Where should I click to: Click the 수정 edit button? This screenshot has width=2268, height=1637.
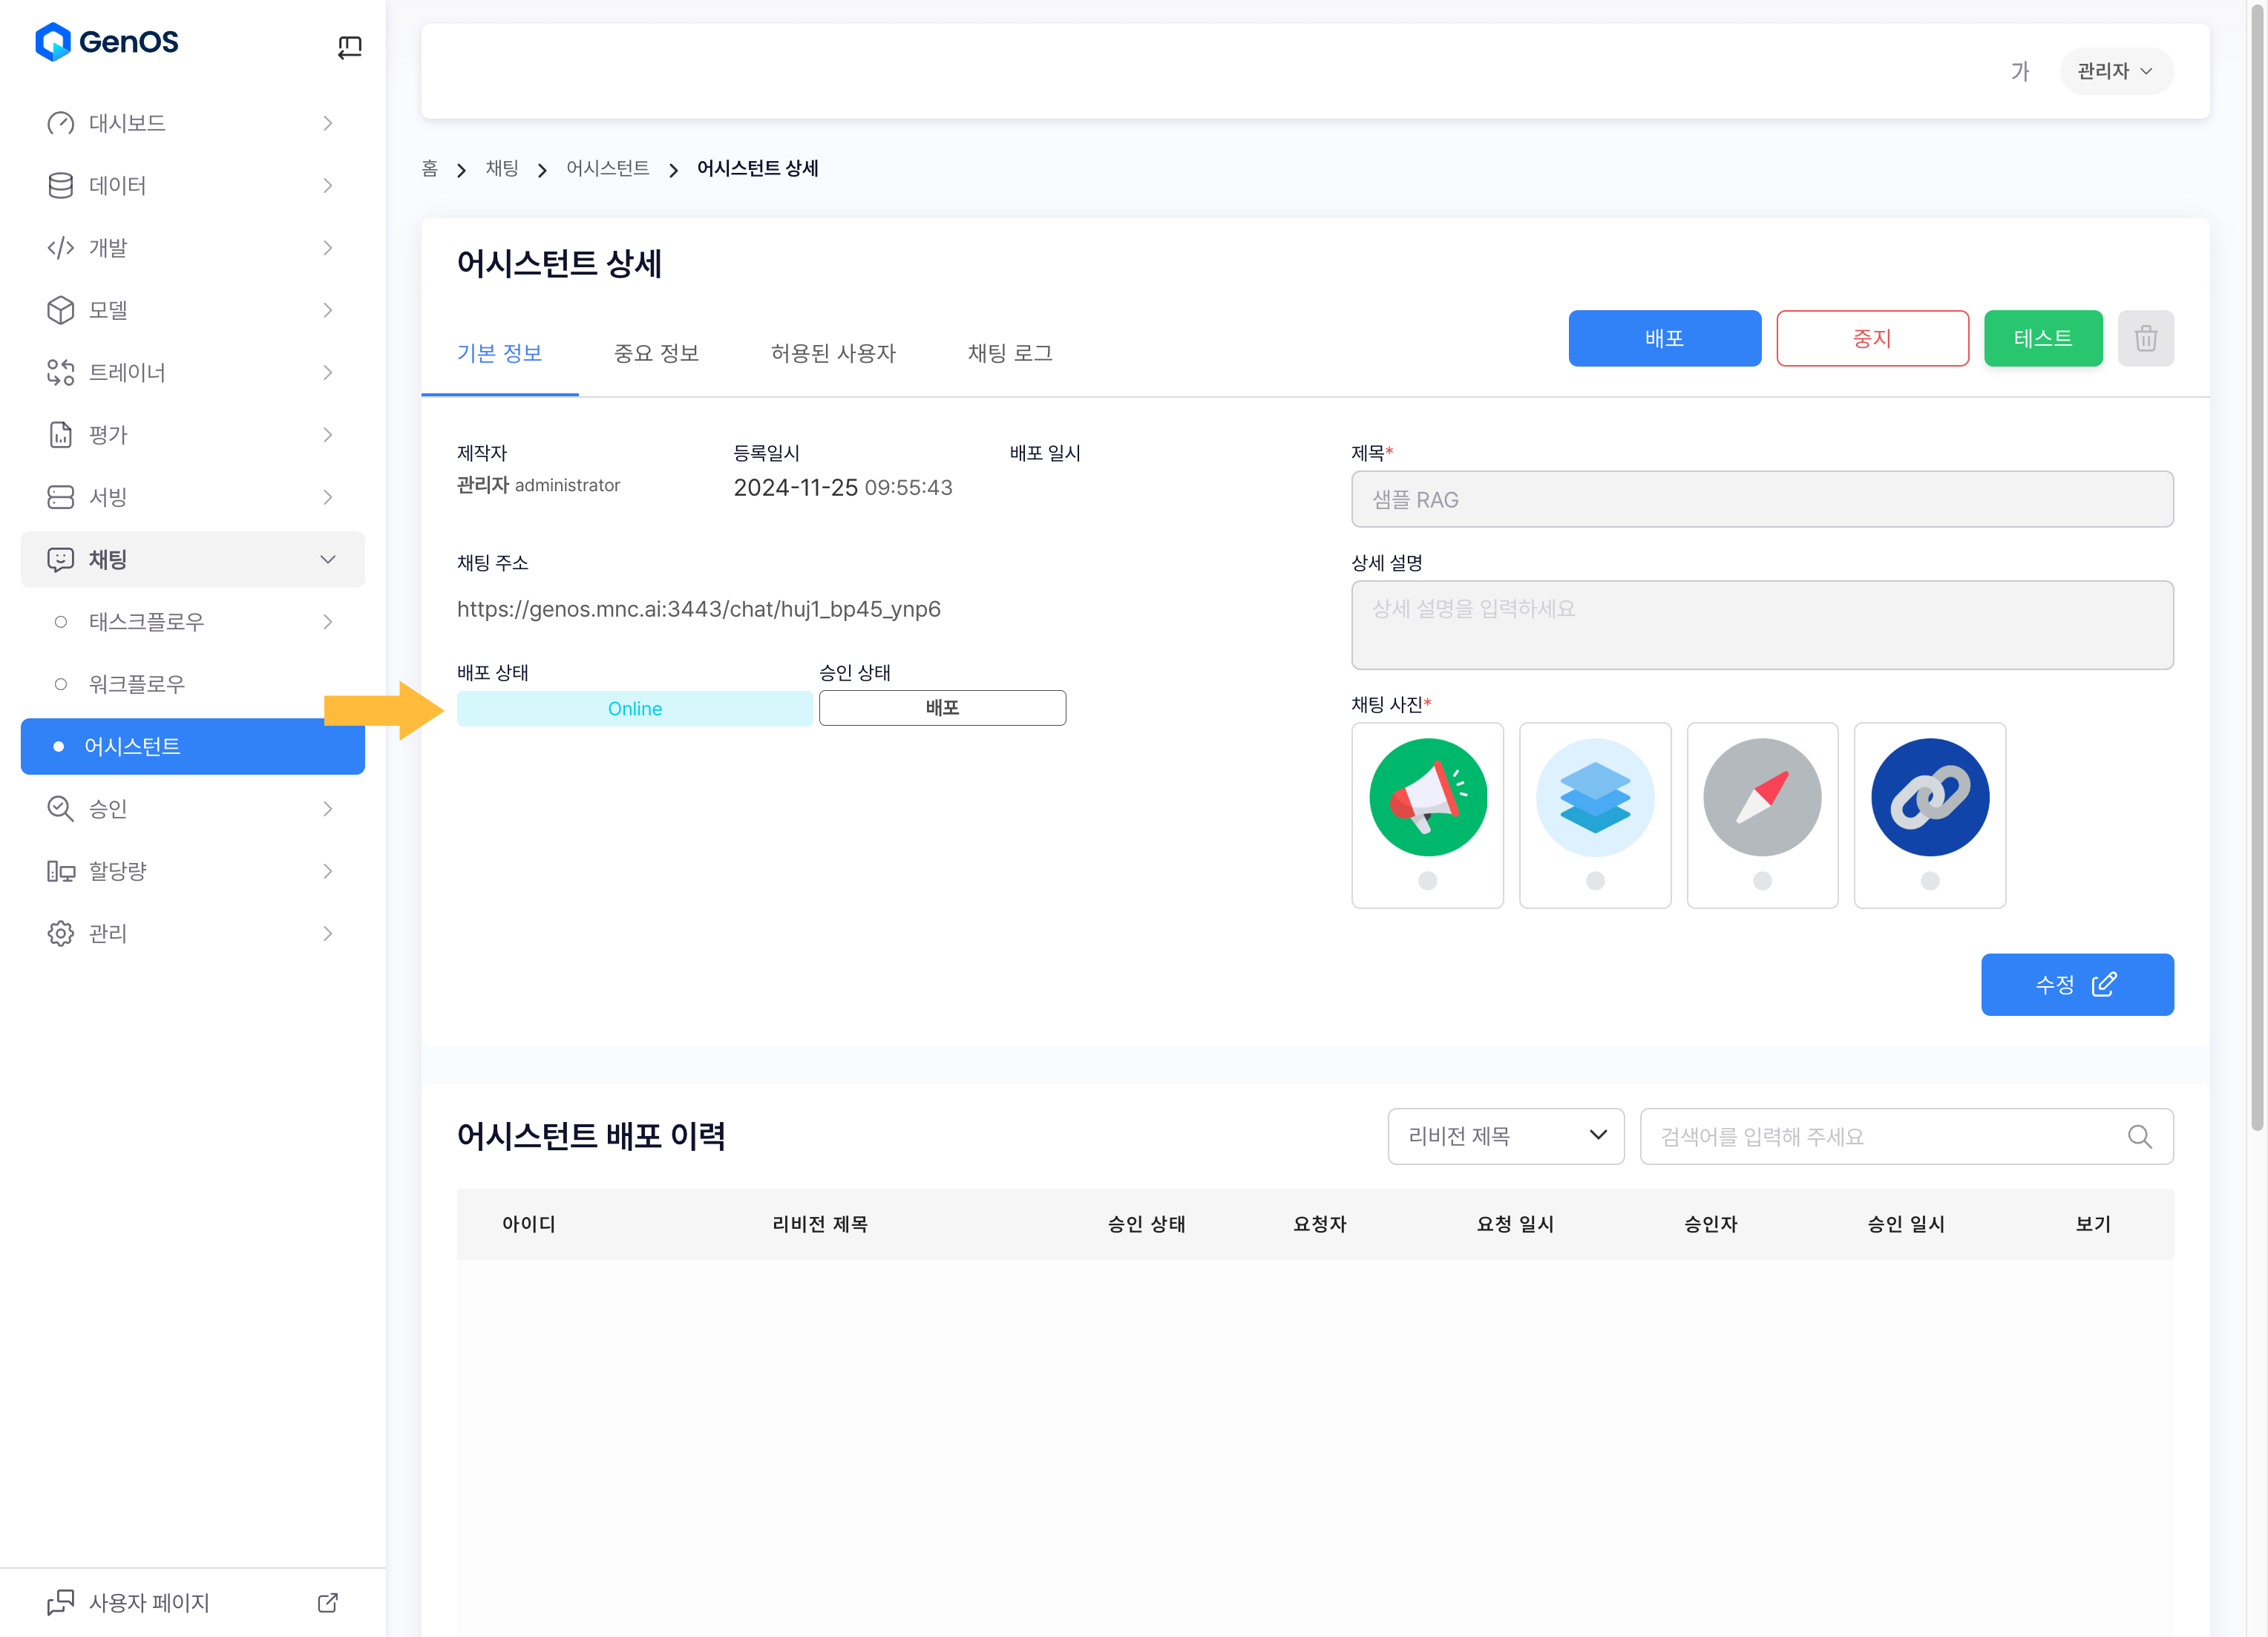click(x=2076, y=984)
